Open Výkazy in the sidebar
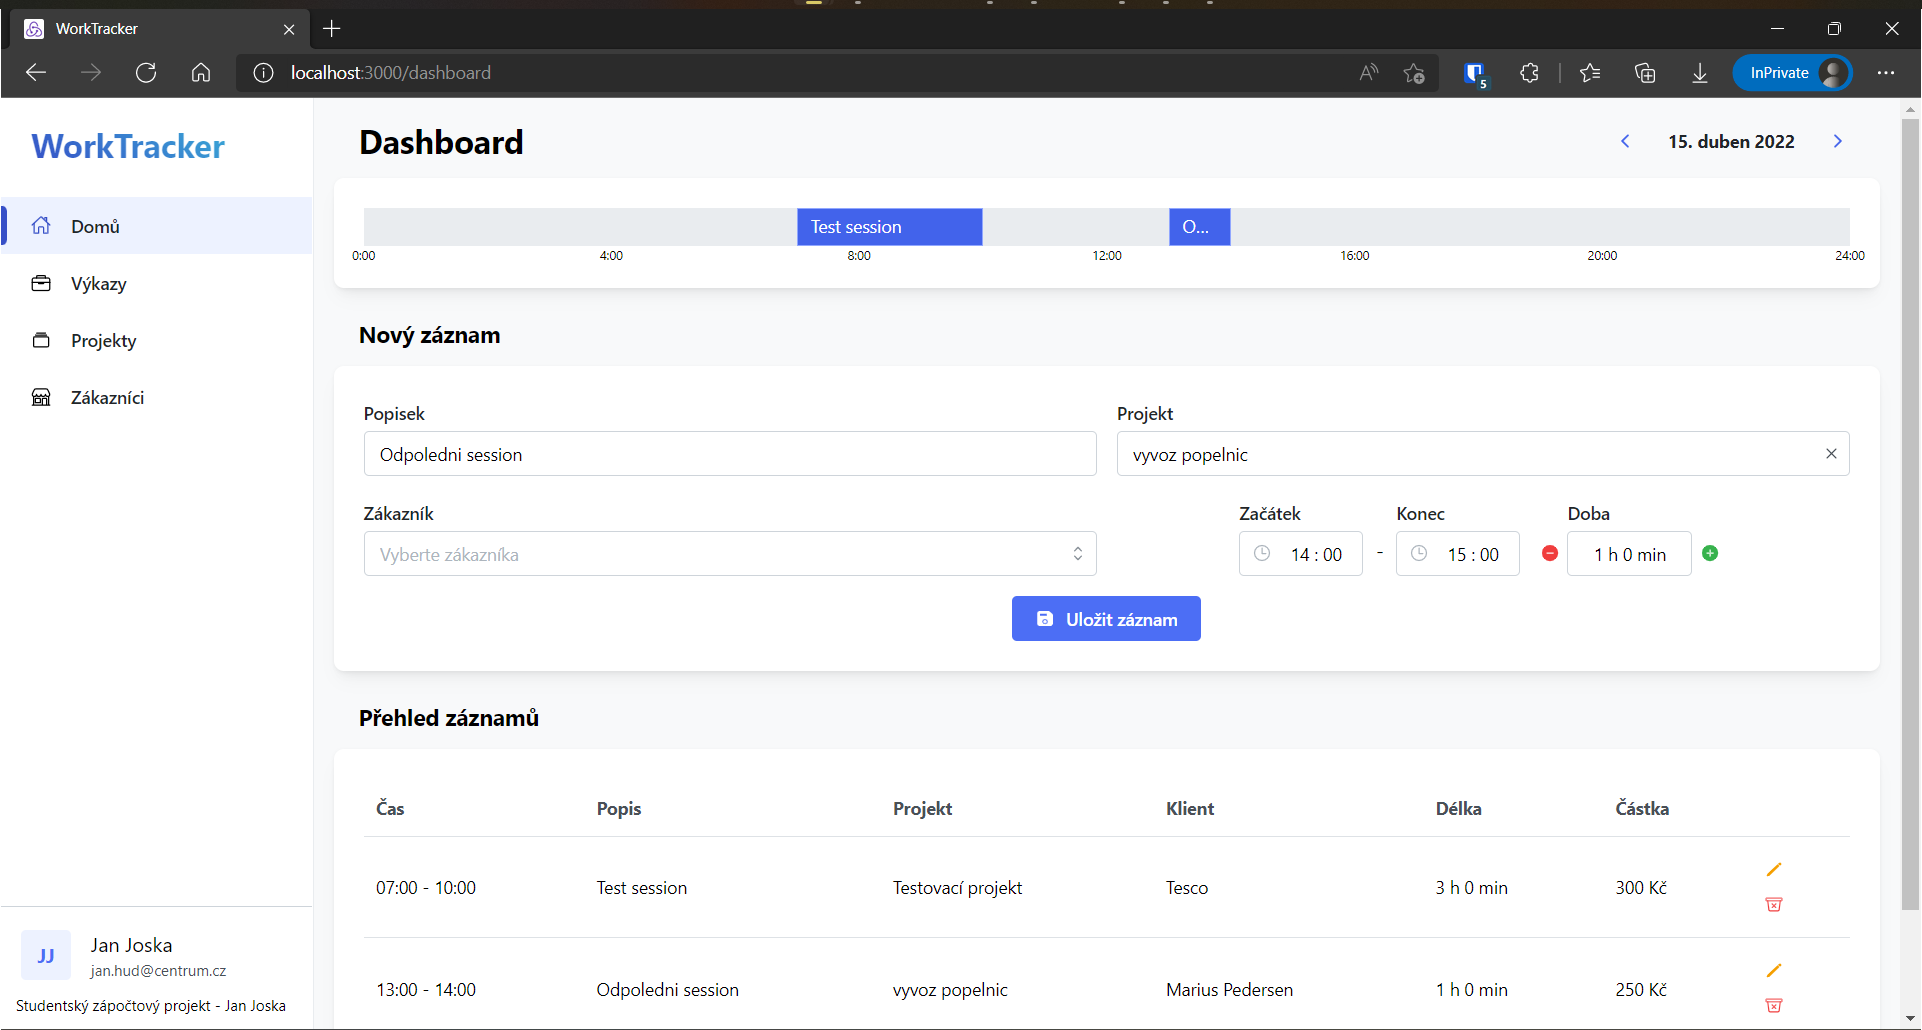 click(x=98, y=283)
